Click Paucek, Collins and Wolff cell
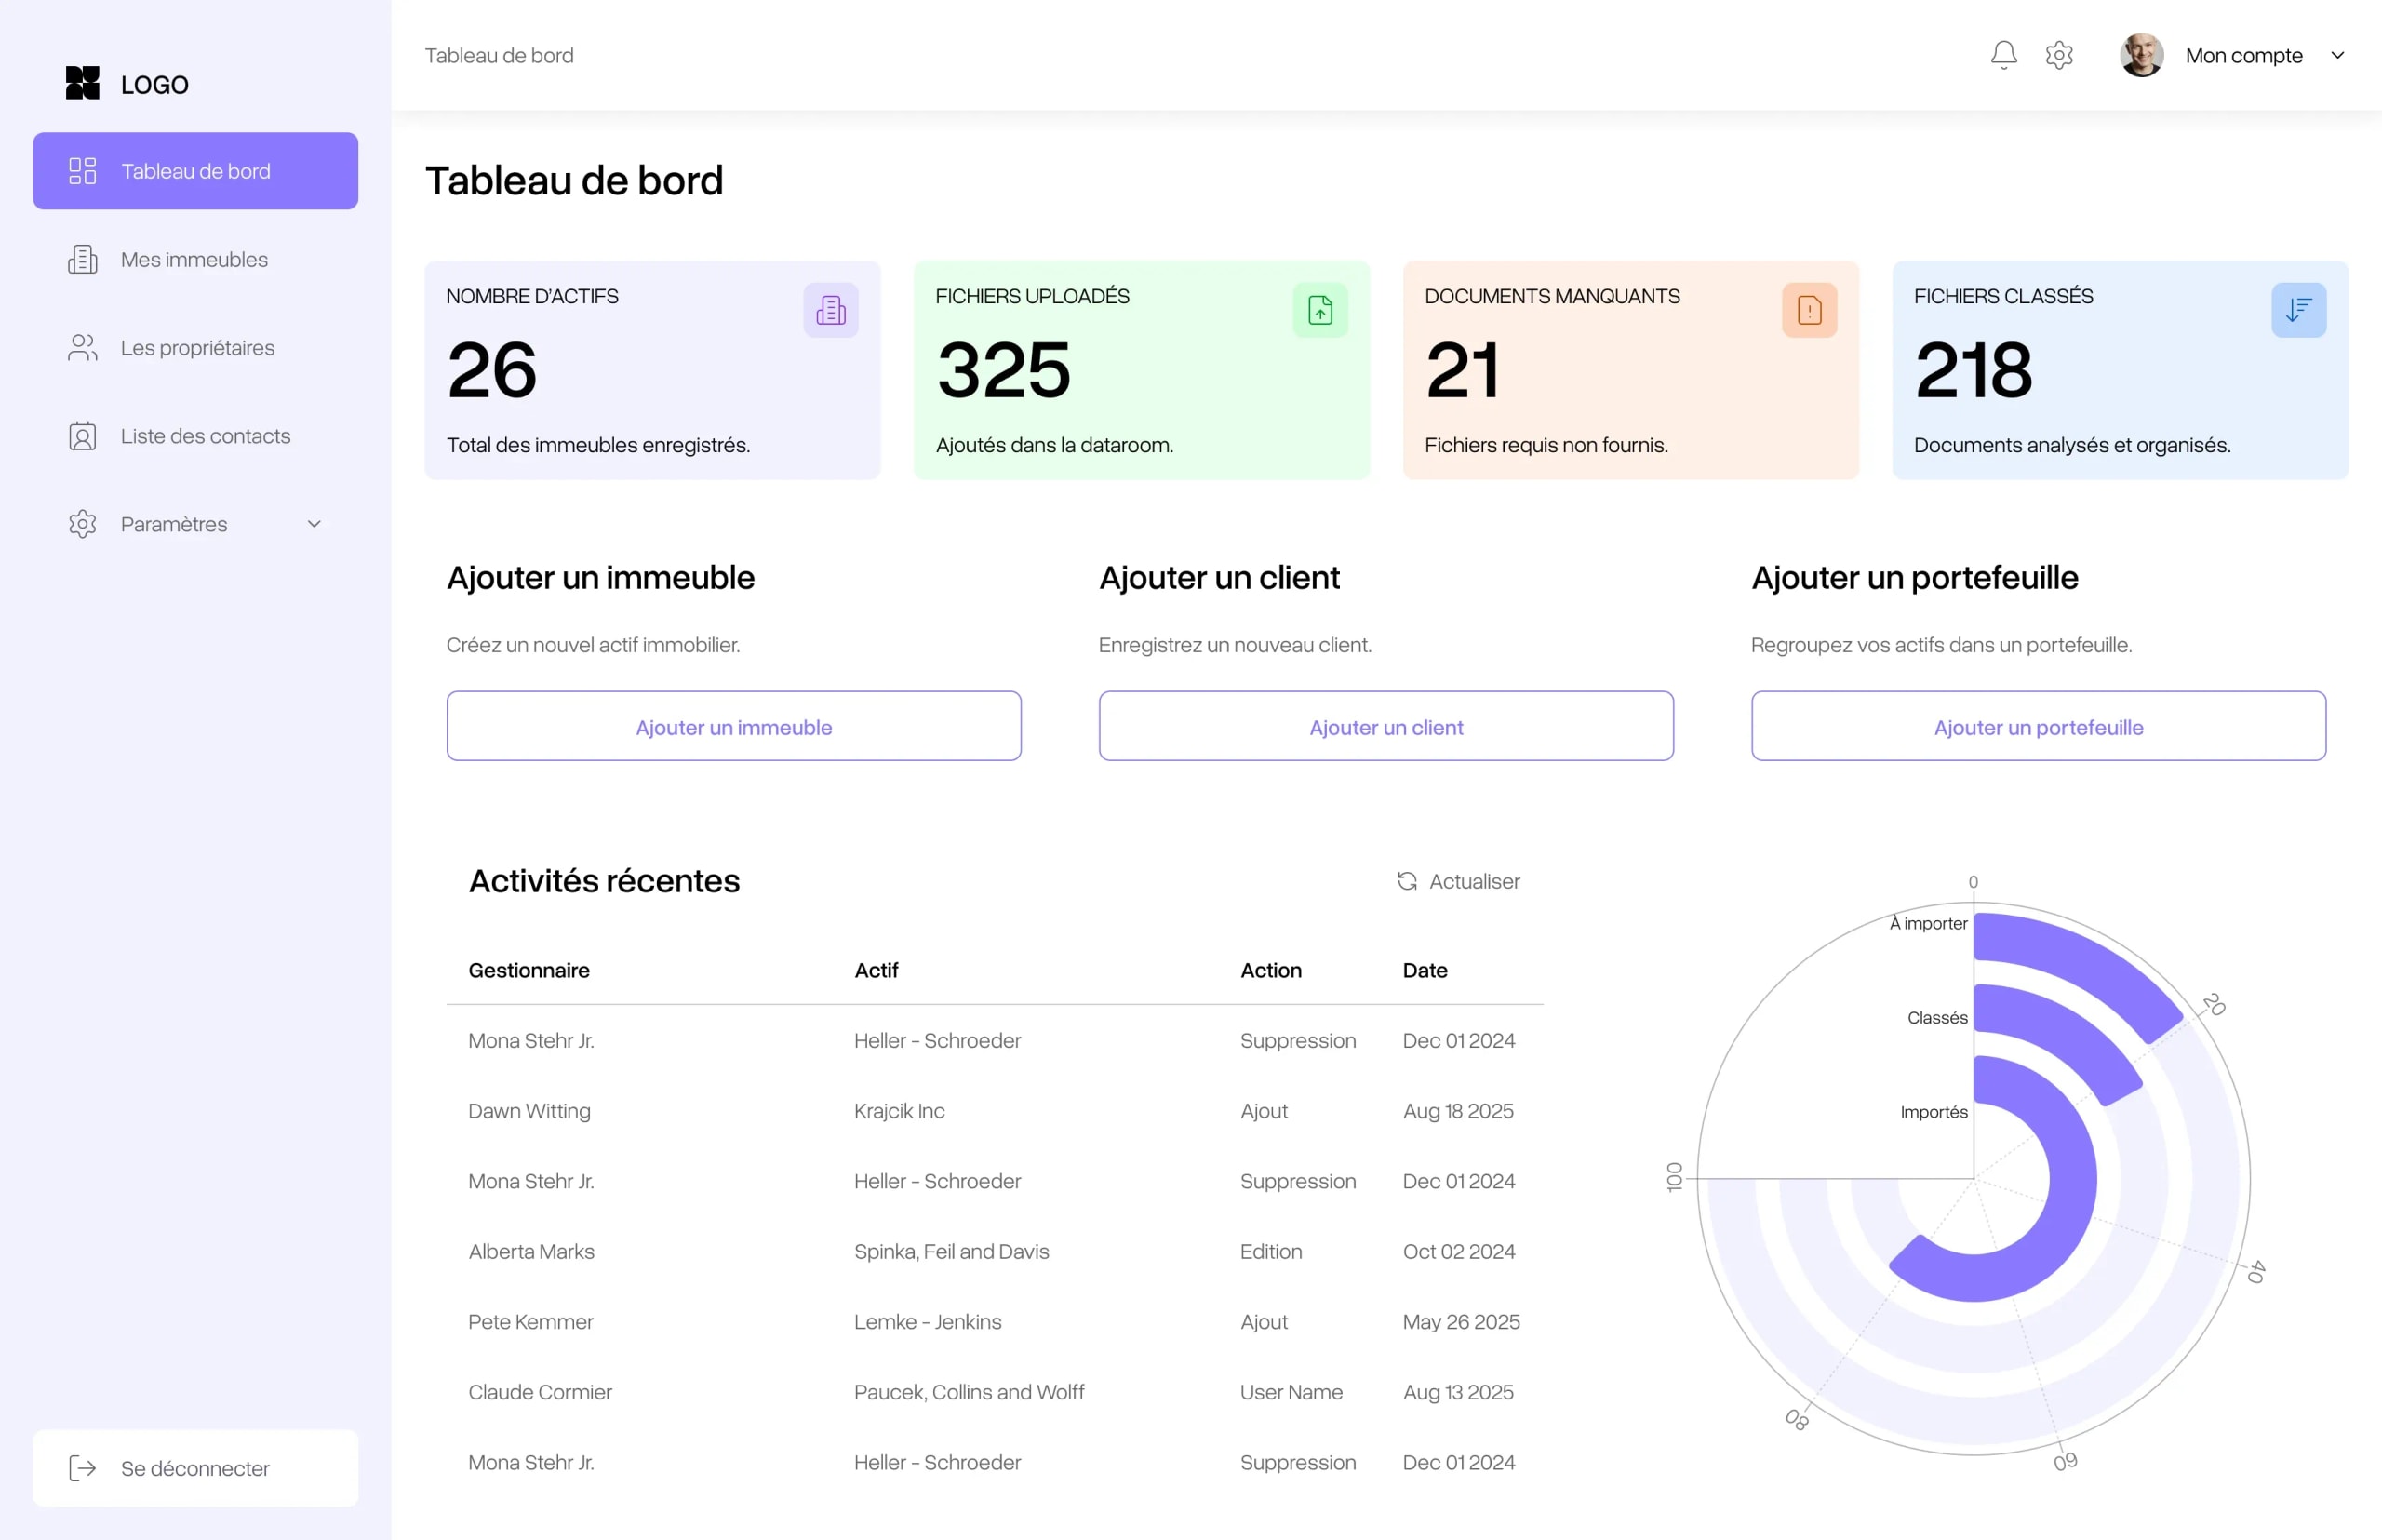The height and width of the screenshot is (1540, 2382). (969, 1392)
